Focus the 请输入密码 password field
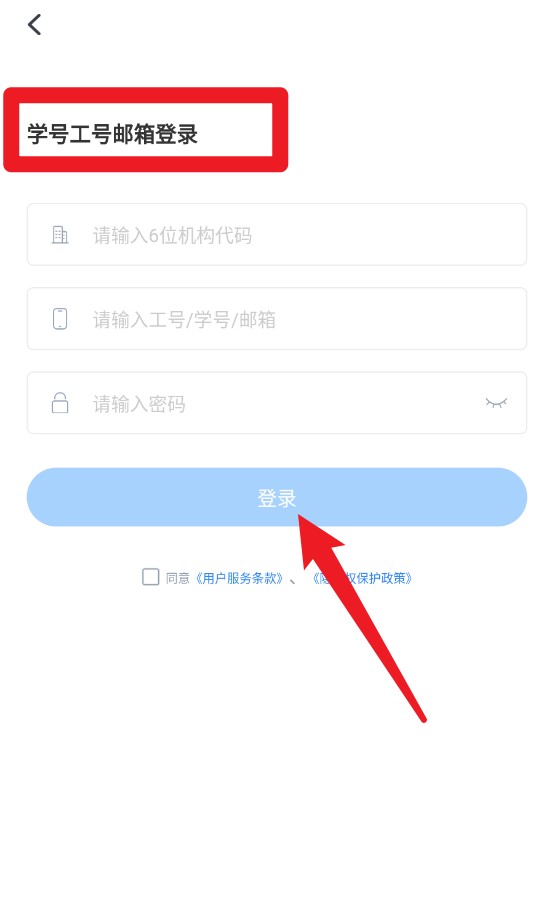 [277, 402]
